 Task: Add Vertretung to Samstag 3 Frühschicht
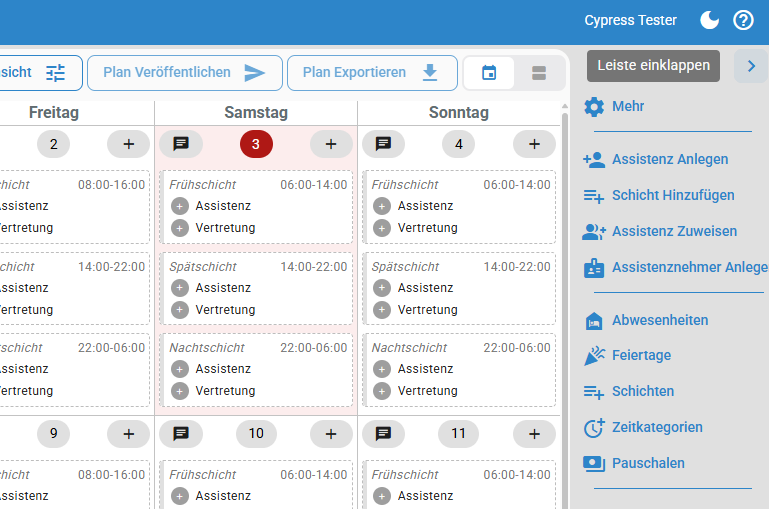point(179,229)
